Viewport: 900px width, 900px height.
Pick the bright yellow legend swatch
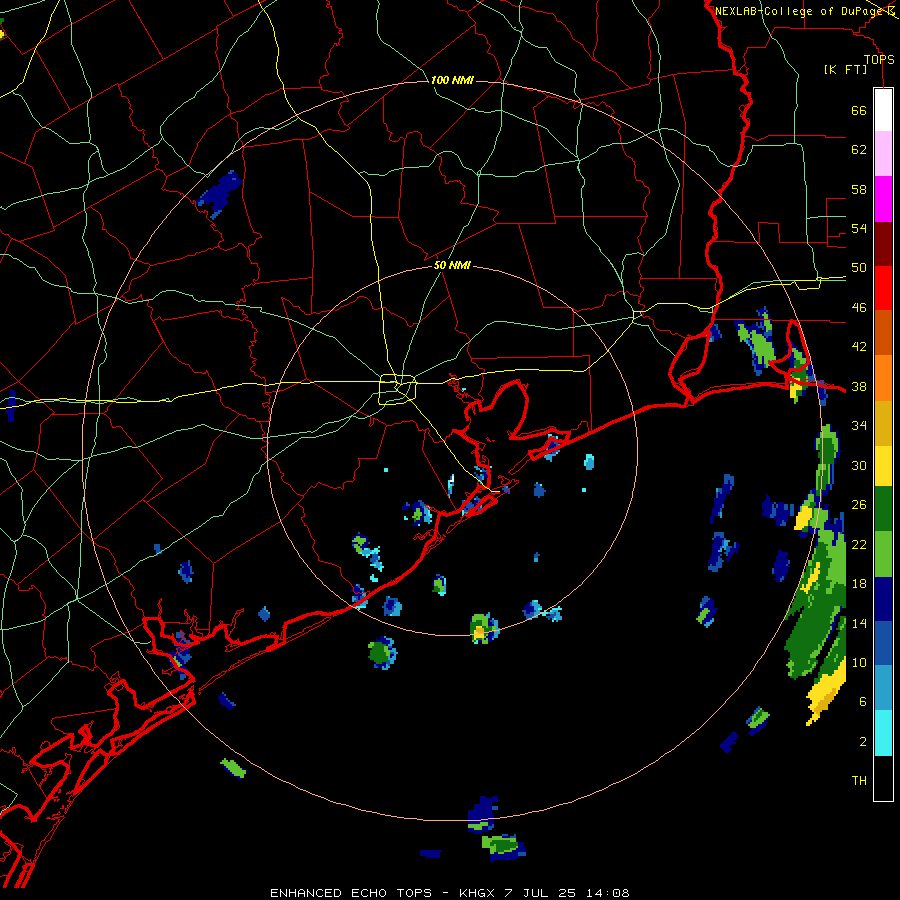pos(883,466)
